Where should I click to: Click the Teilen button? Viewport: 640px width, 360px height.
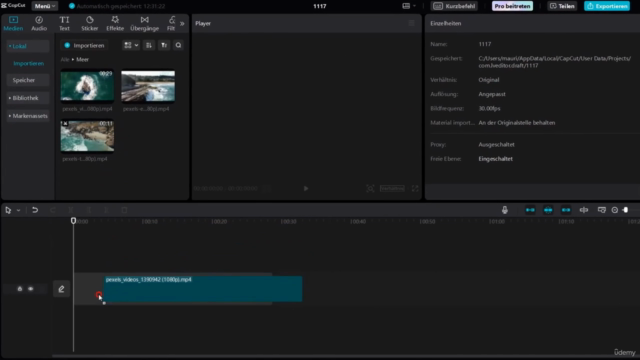(562, 6)
